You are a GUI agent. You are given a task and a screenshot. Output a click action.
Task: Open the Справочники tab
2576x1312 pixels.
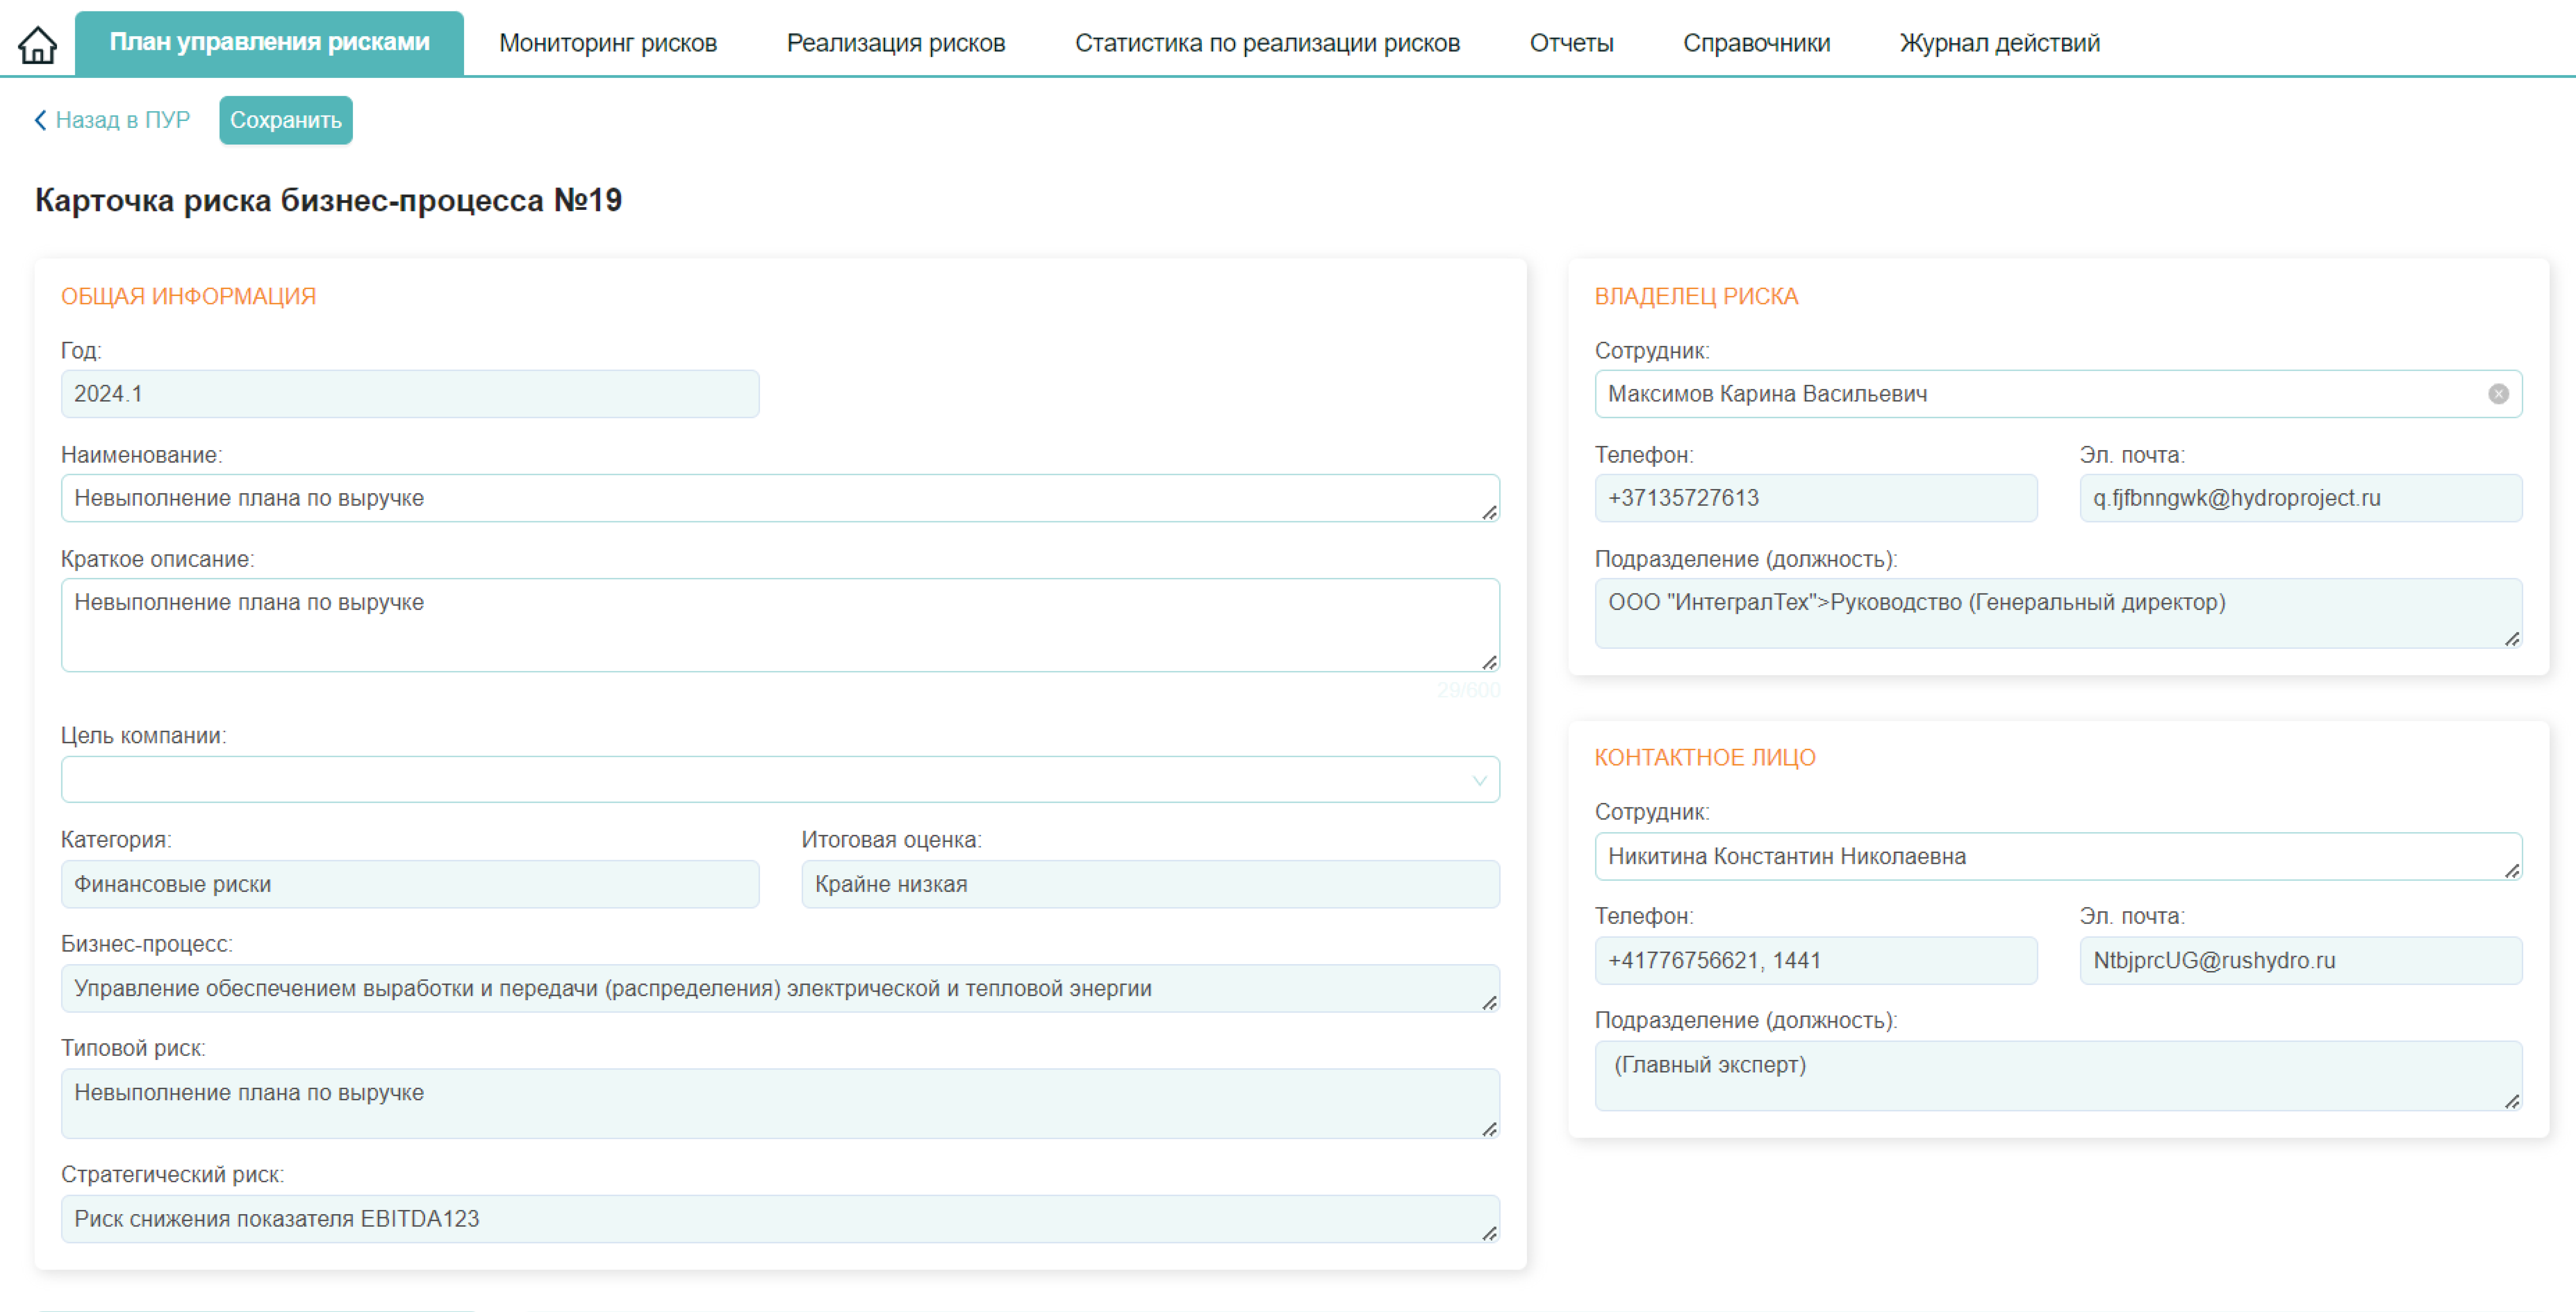pos(1756,43)
